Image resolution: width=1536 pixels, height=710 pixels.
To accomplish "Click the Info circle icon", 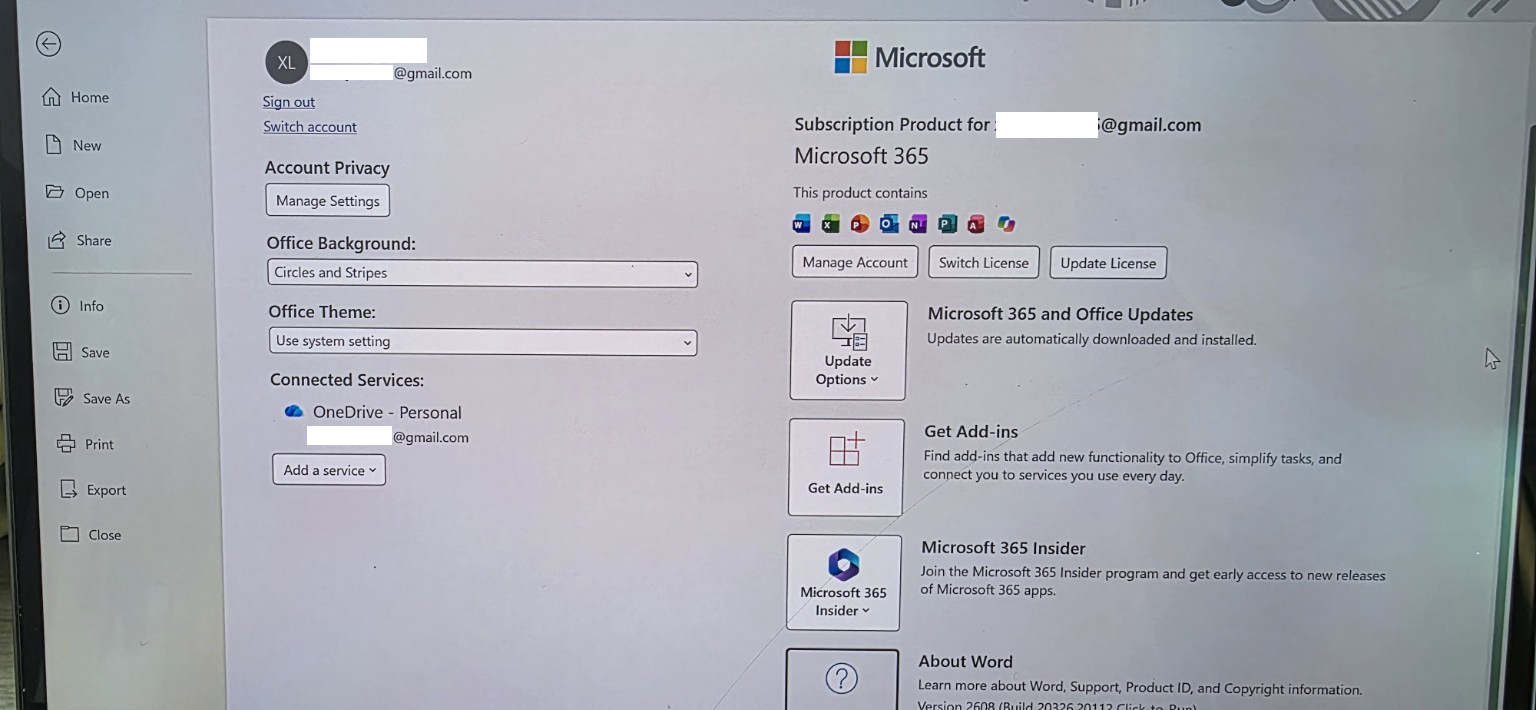I will click(60, 305).
